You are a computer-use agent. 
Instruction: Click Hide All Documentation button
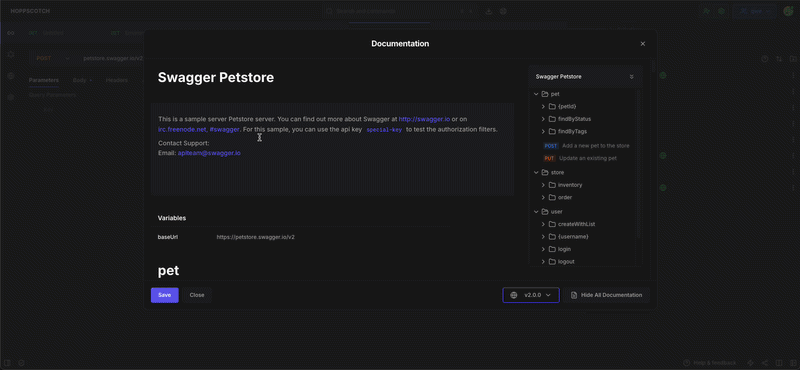(x=606, y=295)
